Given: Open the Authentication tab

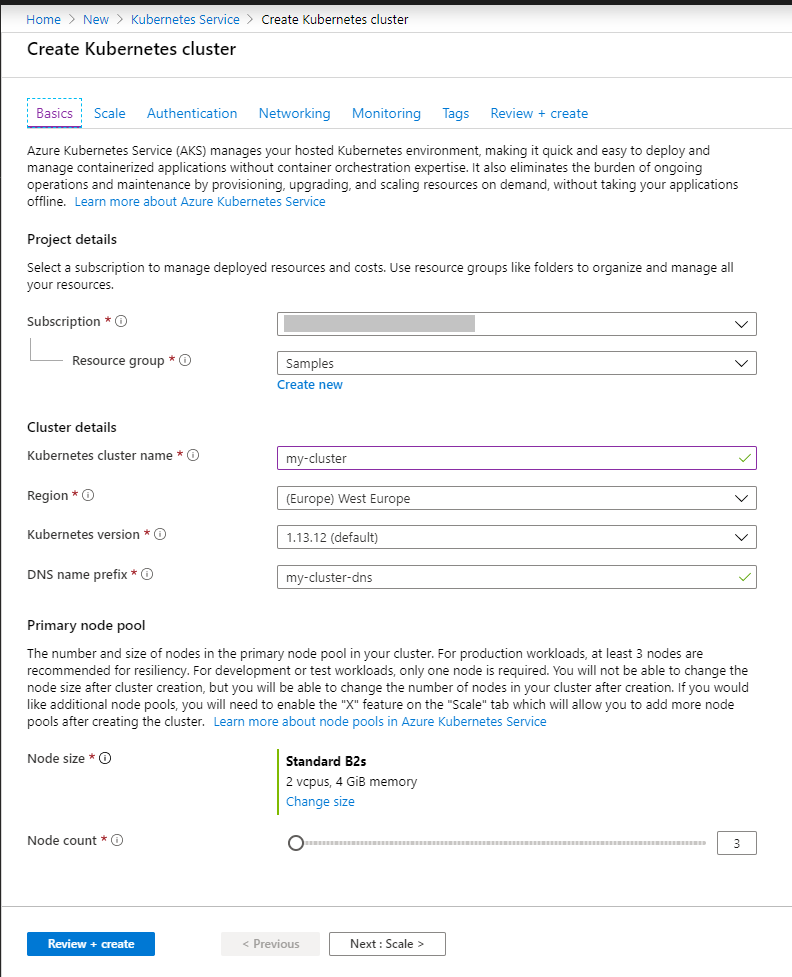Looking at the screenshot, I should (x=192, y=113).
